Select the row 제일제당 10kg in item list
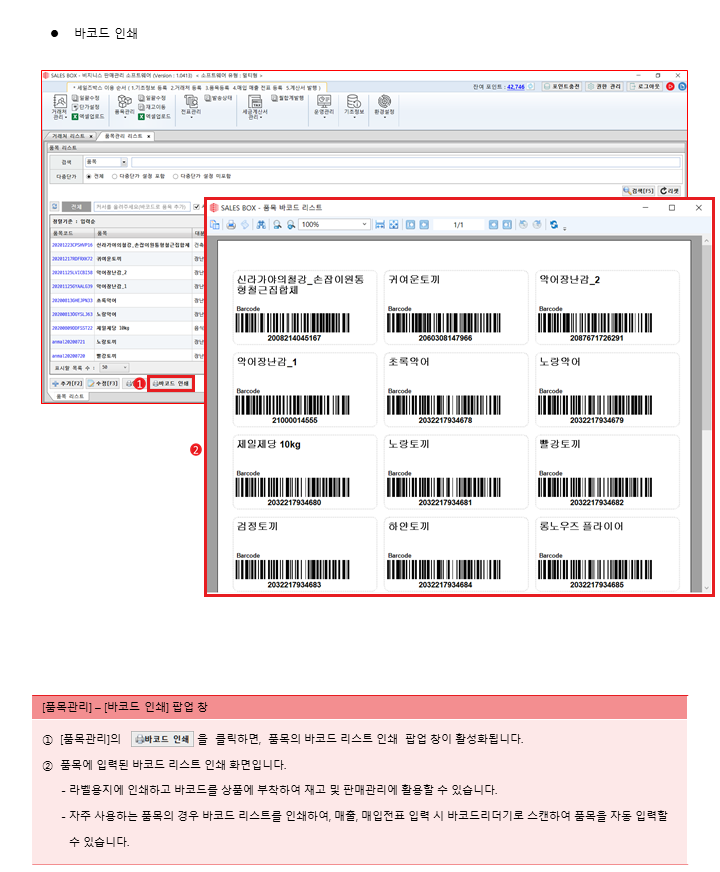 click(128, 328)
